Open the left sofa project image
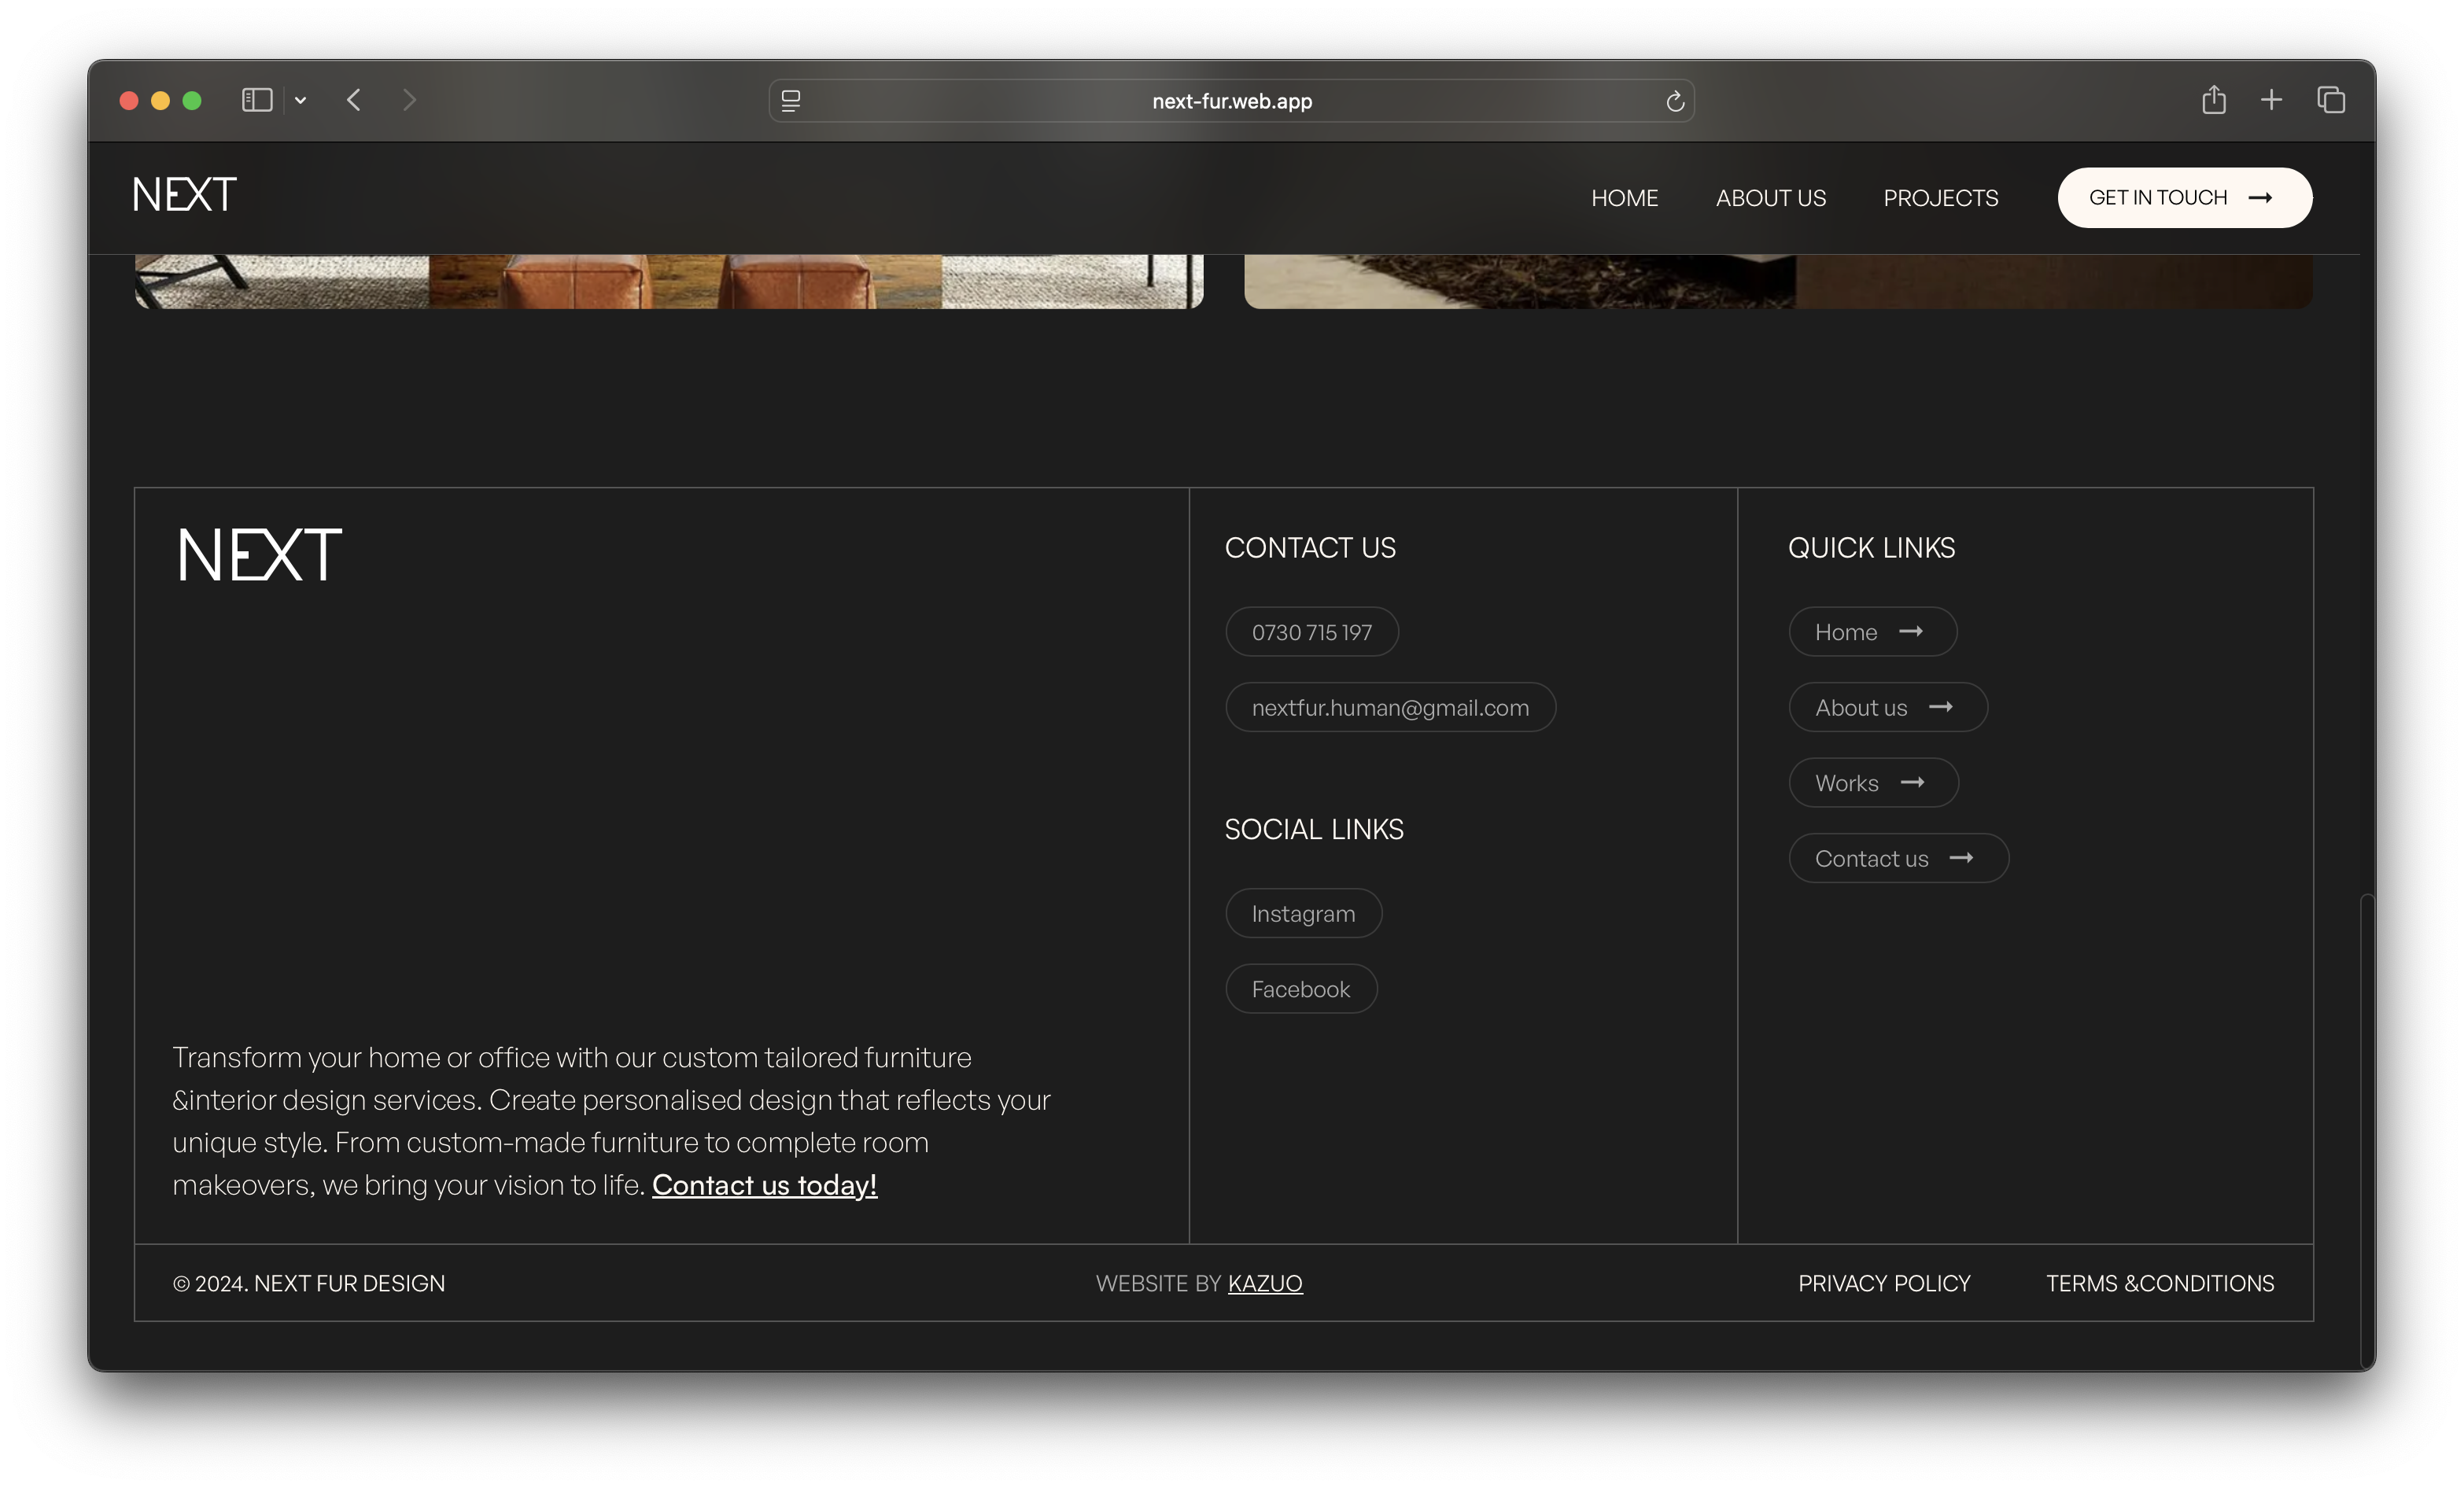Image resolution: width=2464 pixels, height=1488 pixels. pyautogui.click(x=669, y=281)
